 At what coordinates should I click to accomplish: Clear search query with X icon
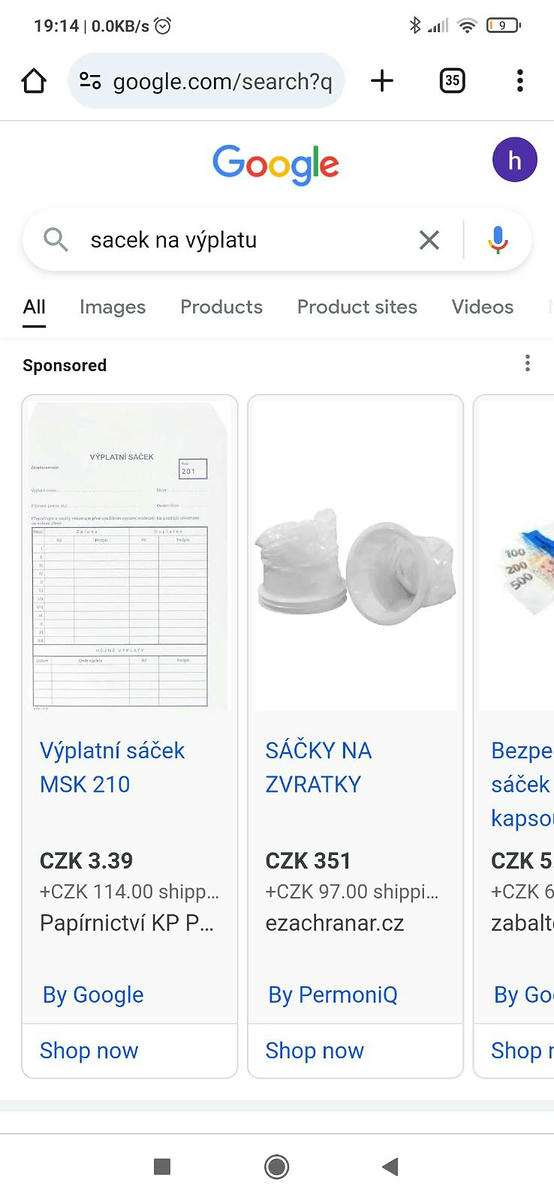point(429,240)
